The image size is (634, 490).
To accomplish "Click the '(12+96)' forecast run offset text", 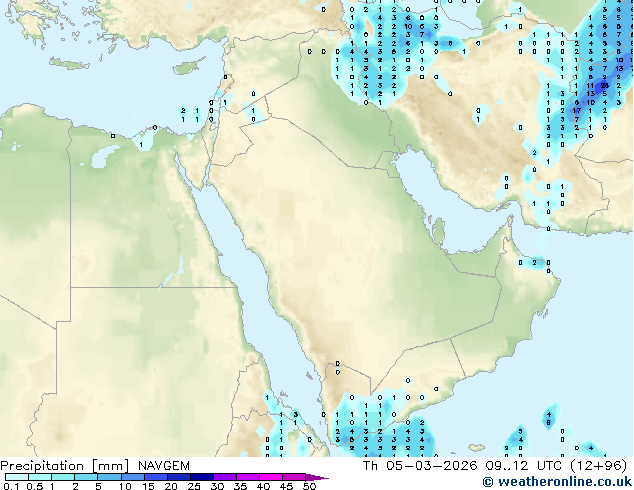I will pos(599,466).
